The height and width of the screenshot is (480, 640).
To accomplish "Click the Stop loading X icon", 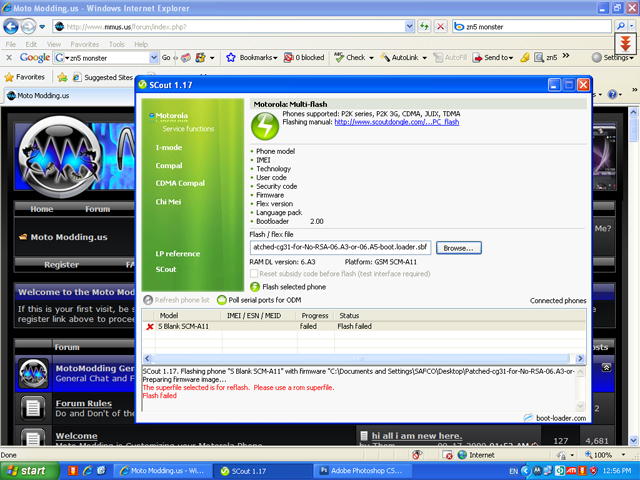I will click(x=440, y=27).
